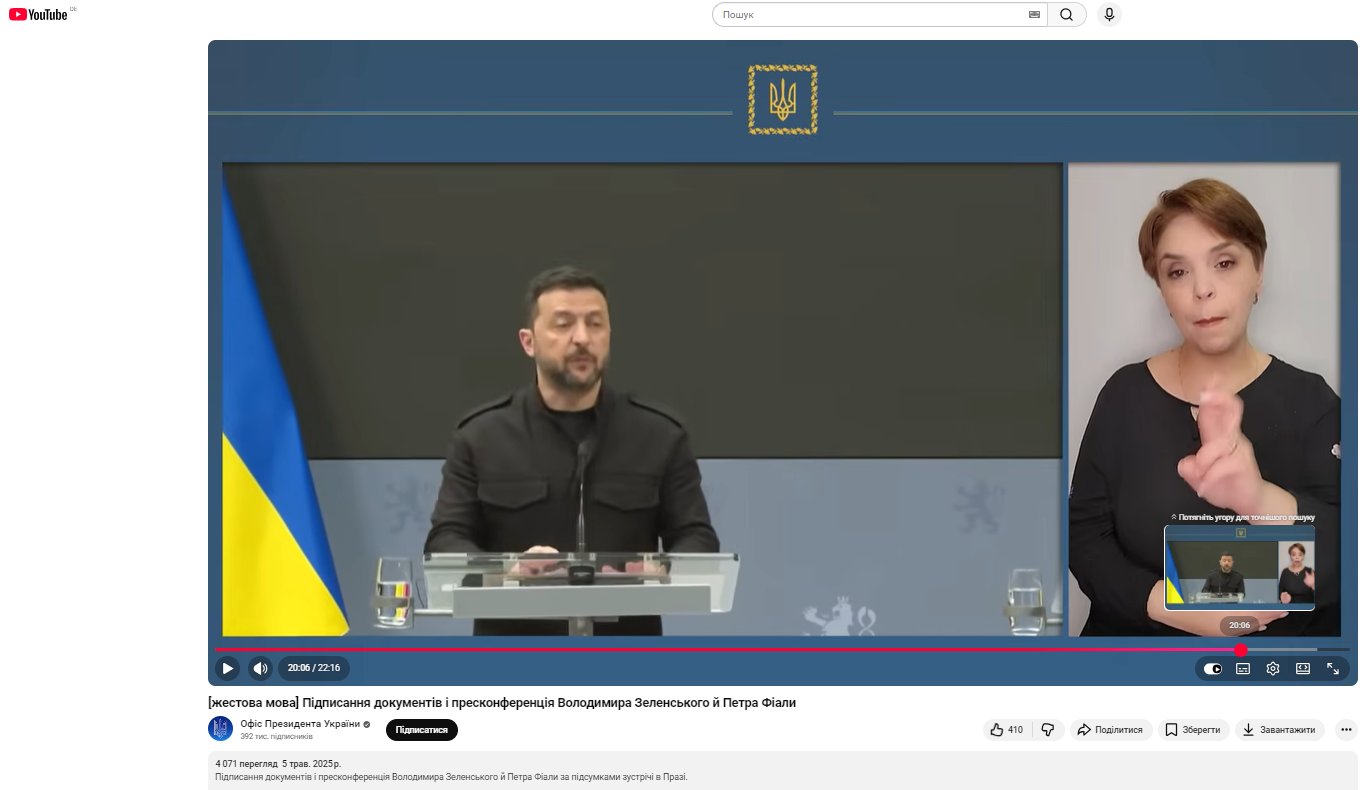
Task: Download video via Завантажити button
Action: [1279, 730]
